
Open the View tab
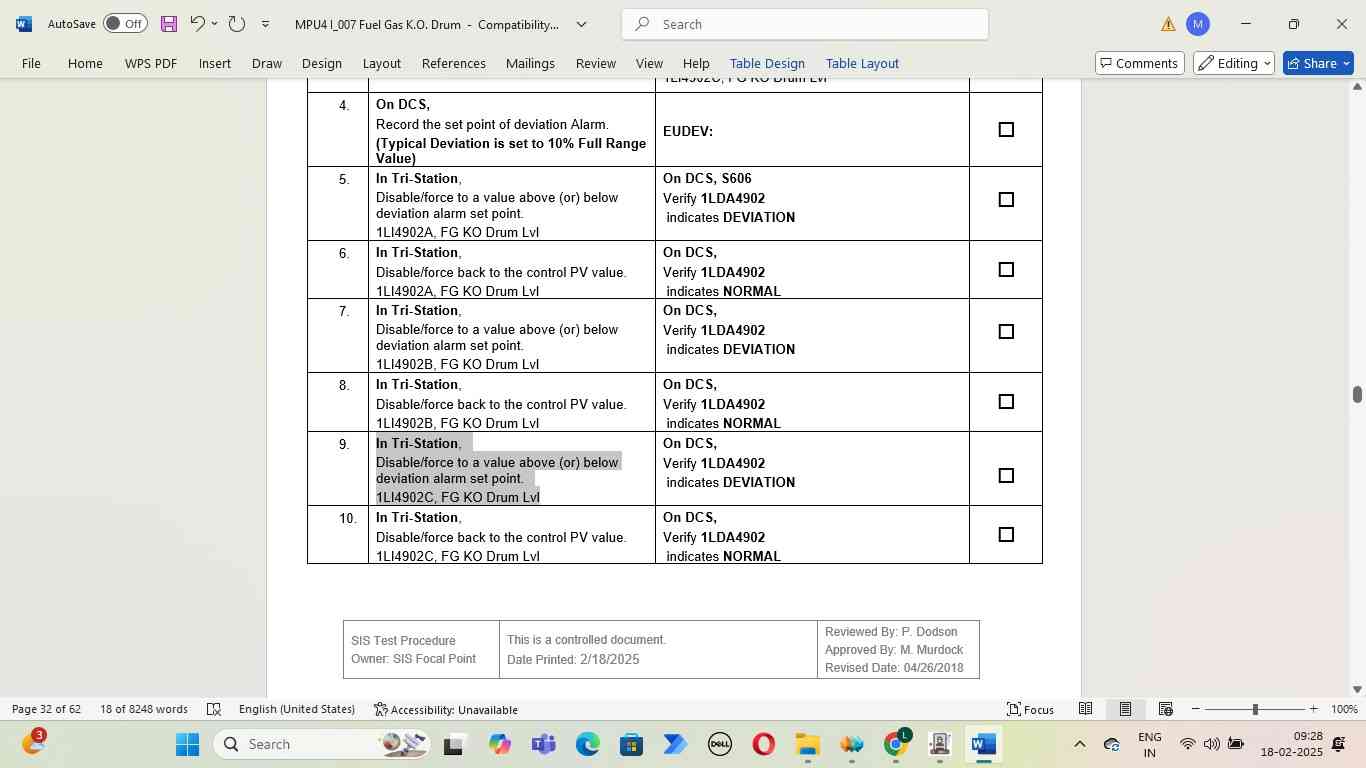(x=649, y=63)
